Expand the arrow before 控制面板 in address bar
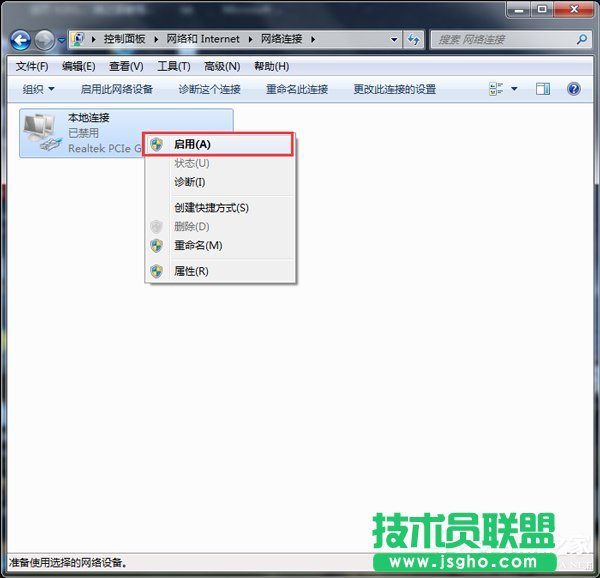The width and height of the screenshot is (600, 578). point(93,39)
